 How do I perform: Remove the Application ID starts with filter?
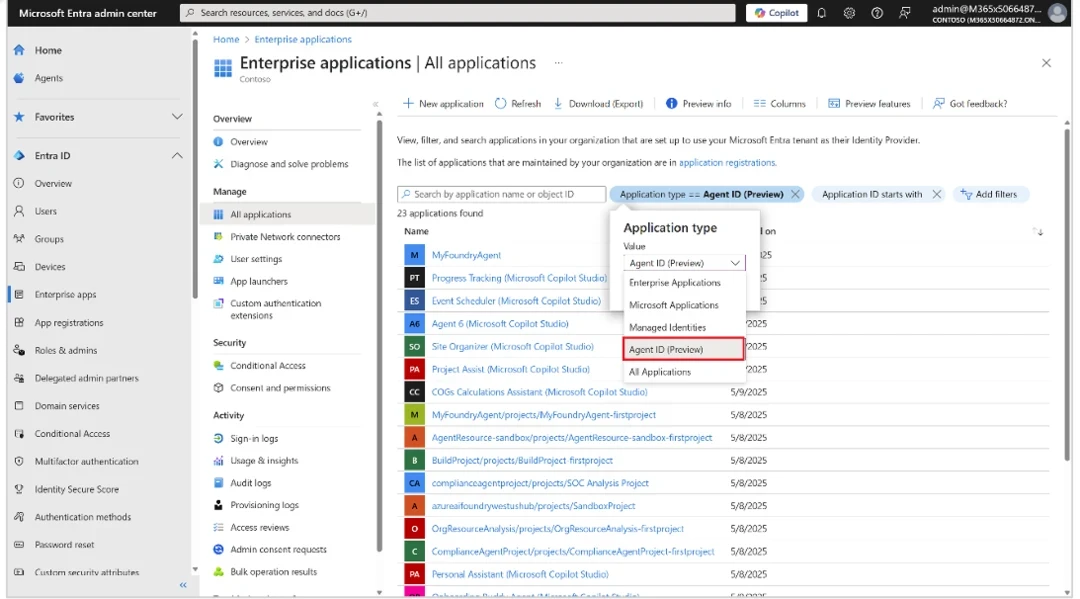(936, 195)
